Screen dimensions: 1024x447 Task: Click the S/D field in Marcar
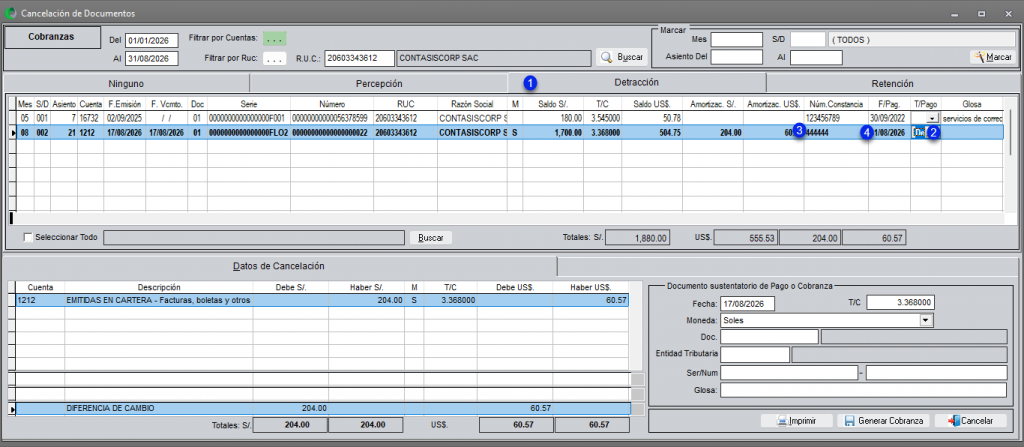[808, 40]
